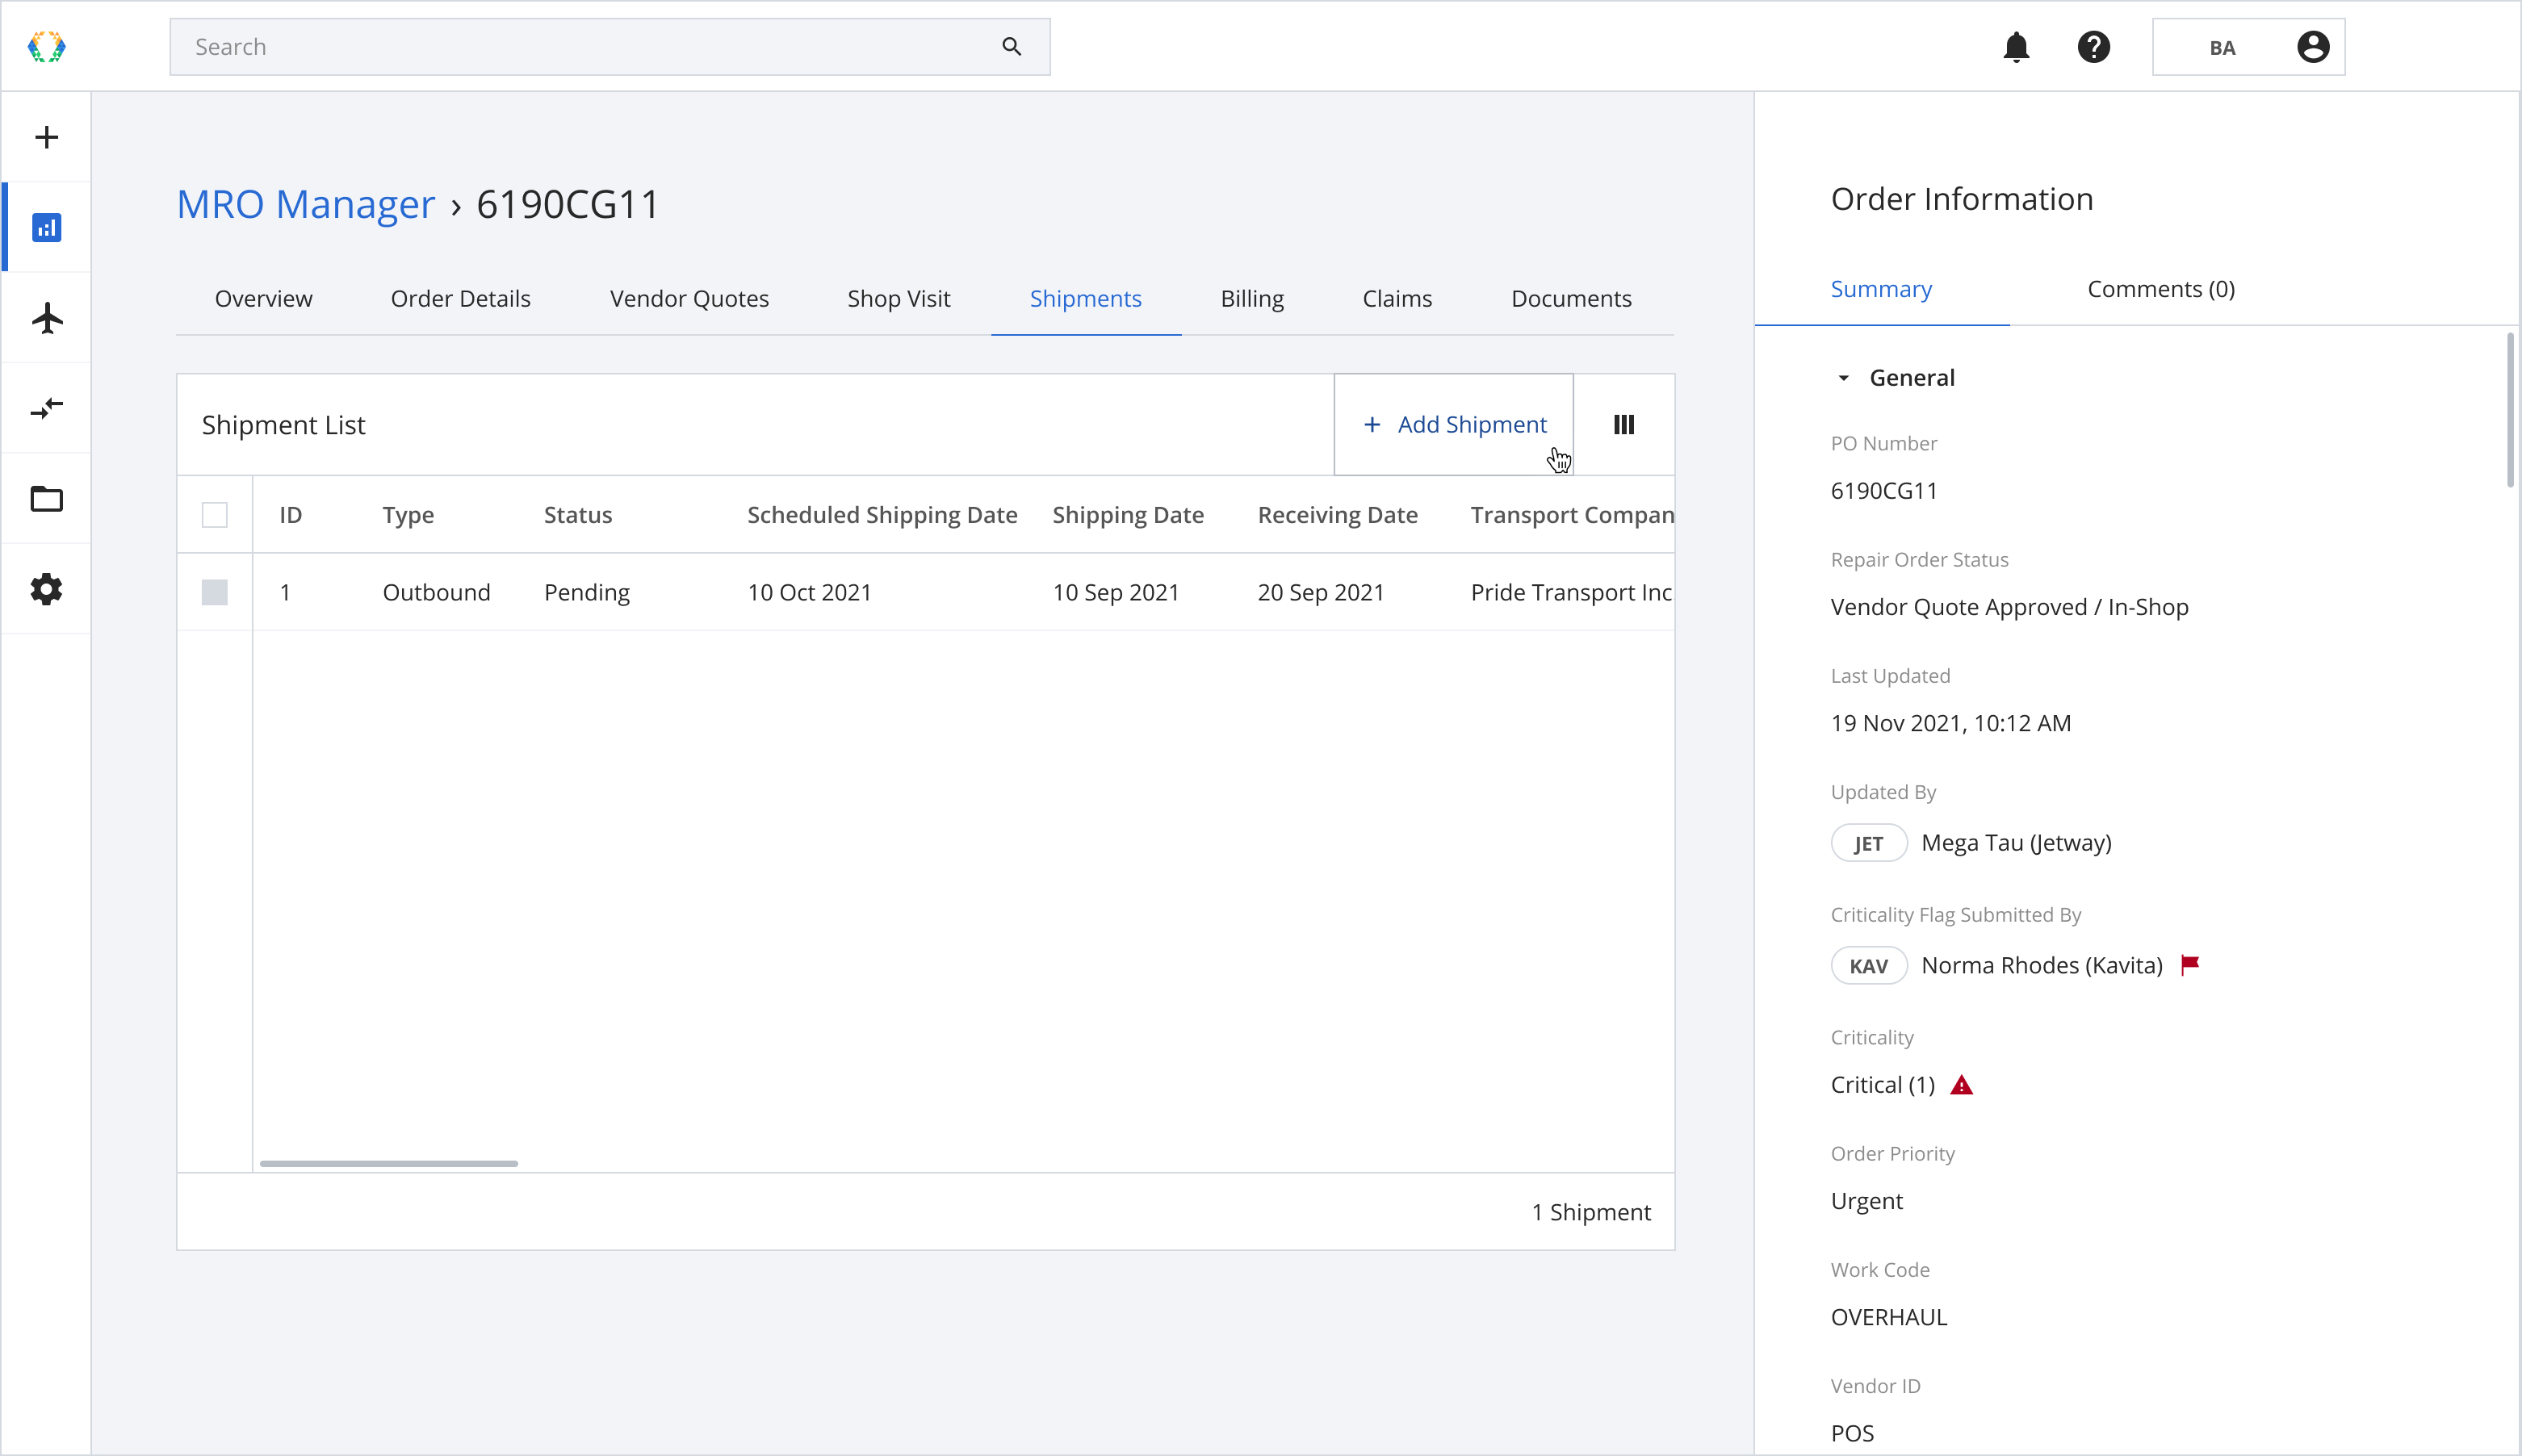Click Scheduled Shipping Date column header
Screen dimensions: 2522x1456
[882, 515]
